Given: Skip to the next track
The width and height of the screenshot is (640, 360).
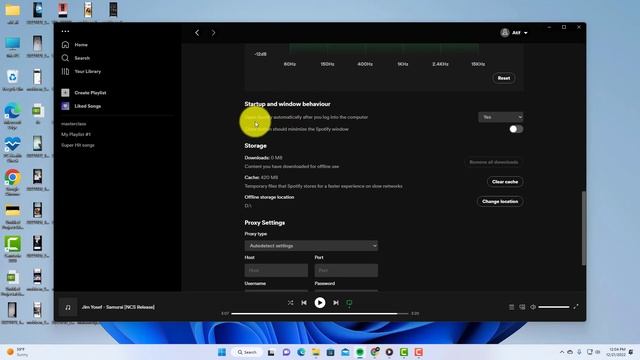Looking at the screenshot, I should (336, 303).
